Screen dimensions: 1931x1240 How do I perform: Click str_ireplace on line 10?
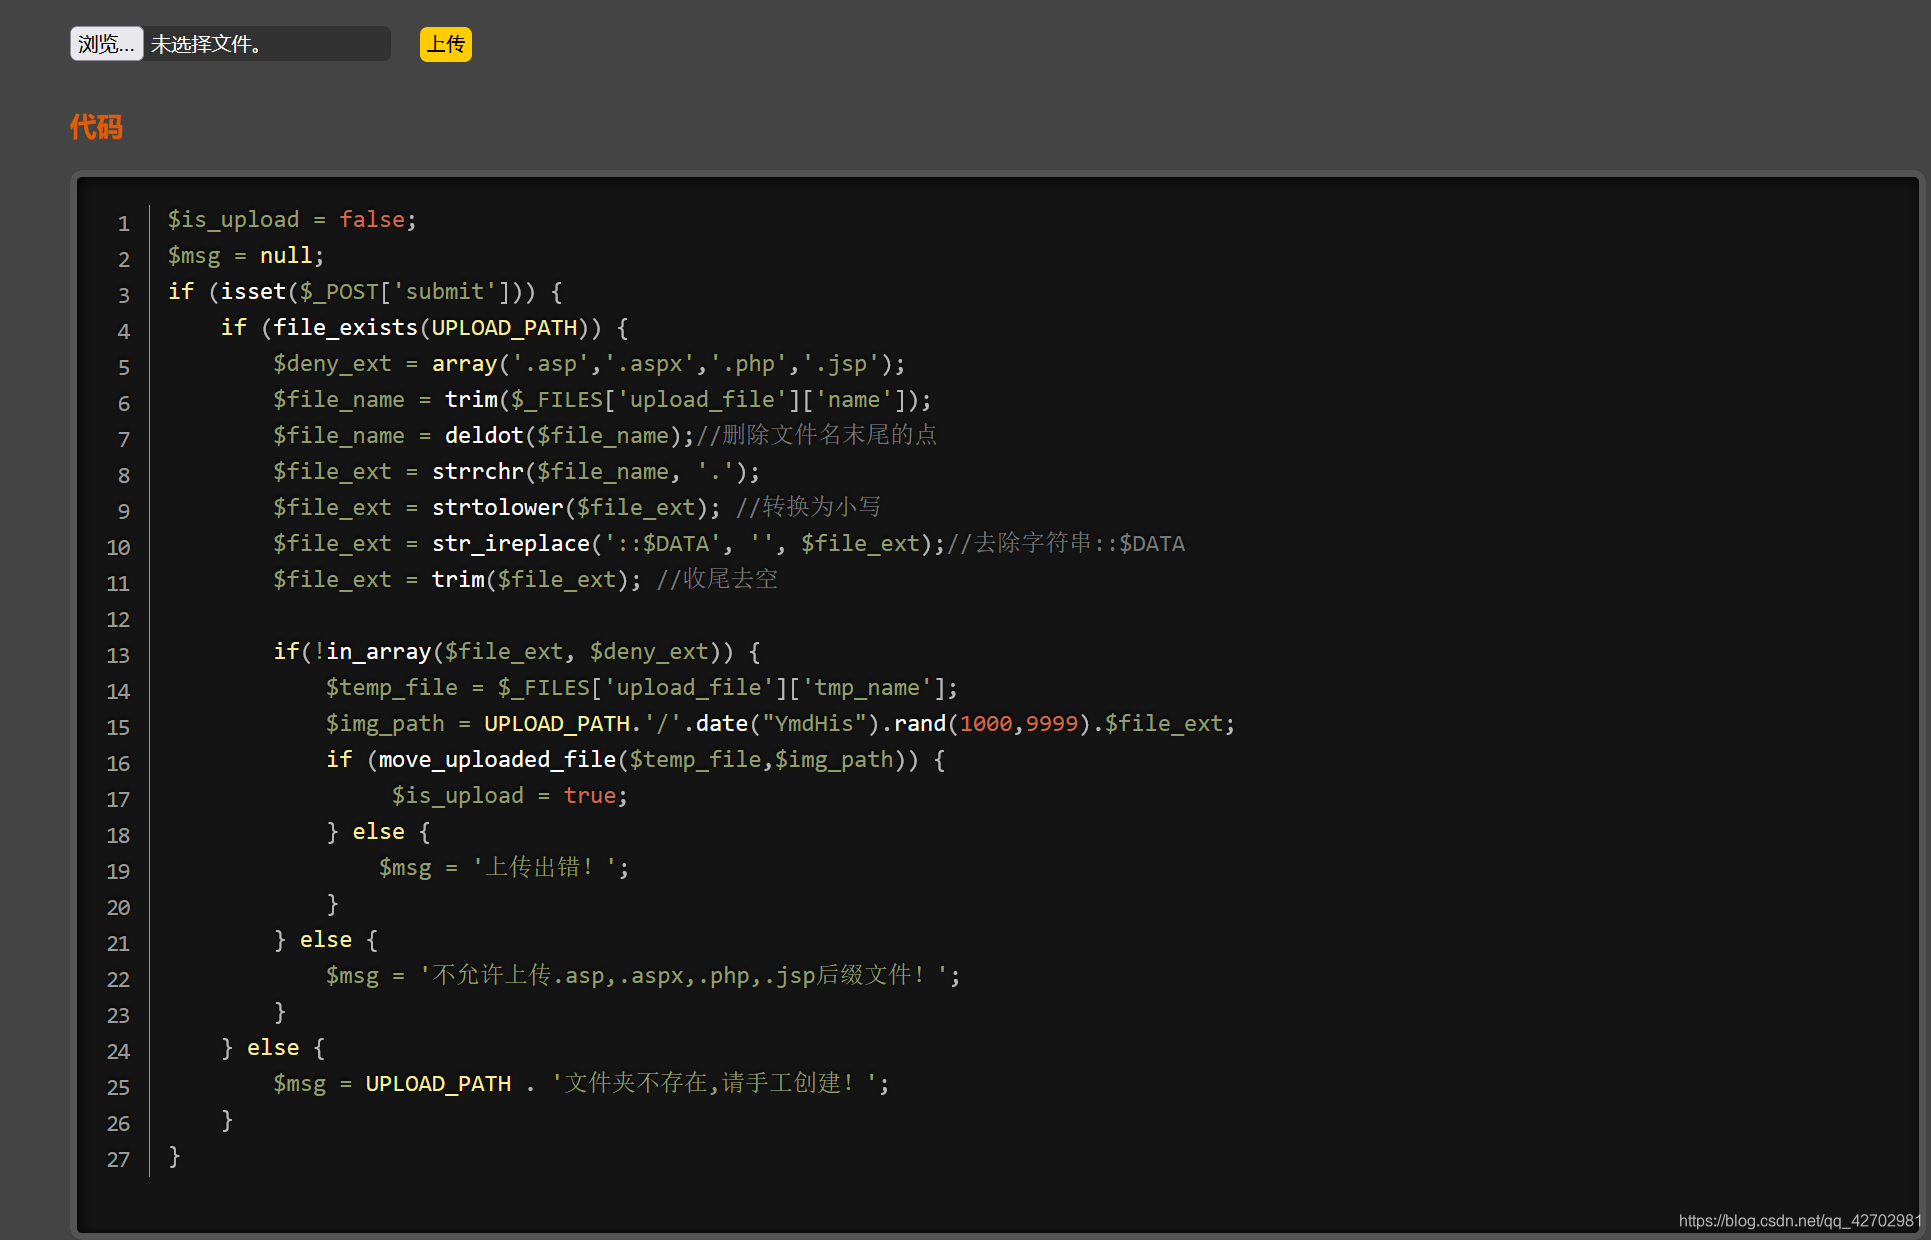pos(510,543)
